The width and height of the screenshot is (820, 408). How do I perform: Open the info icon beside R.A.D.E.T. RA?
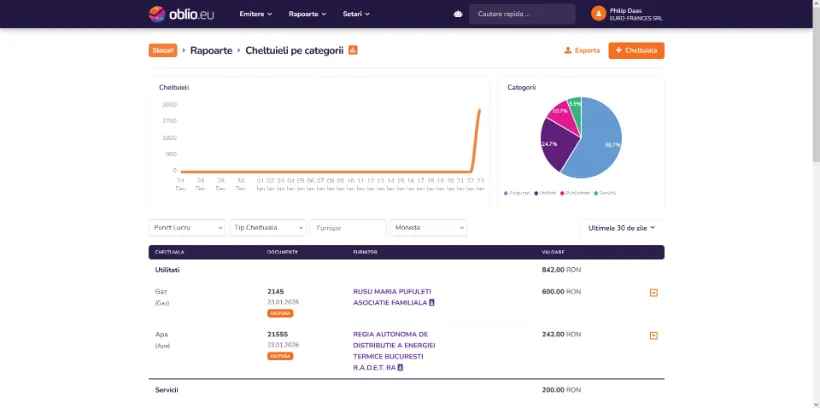tap(401, 367)
